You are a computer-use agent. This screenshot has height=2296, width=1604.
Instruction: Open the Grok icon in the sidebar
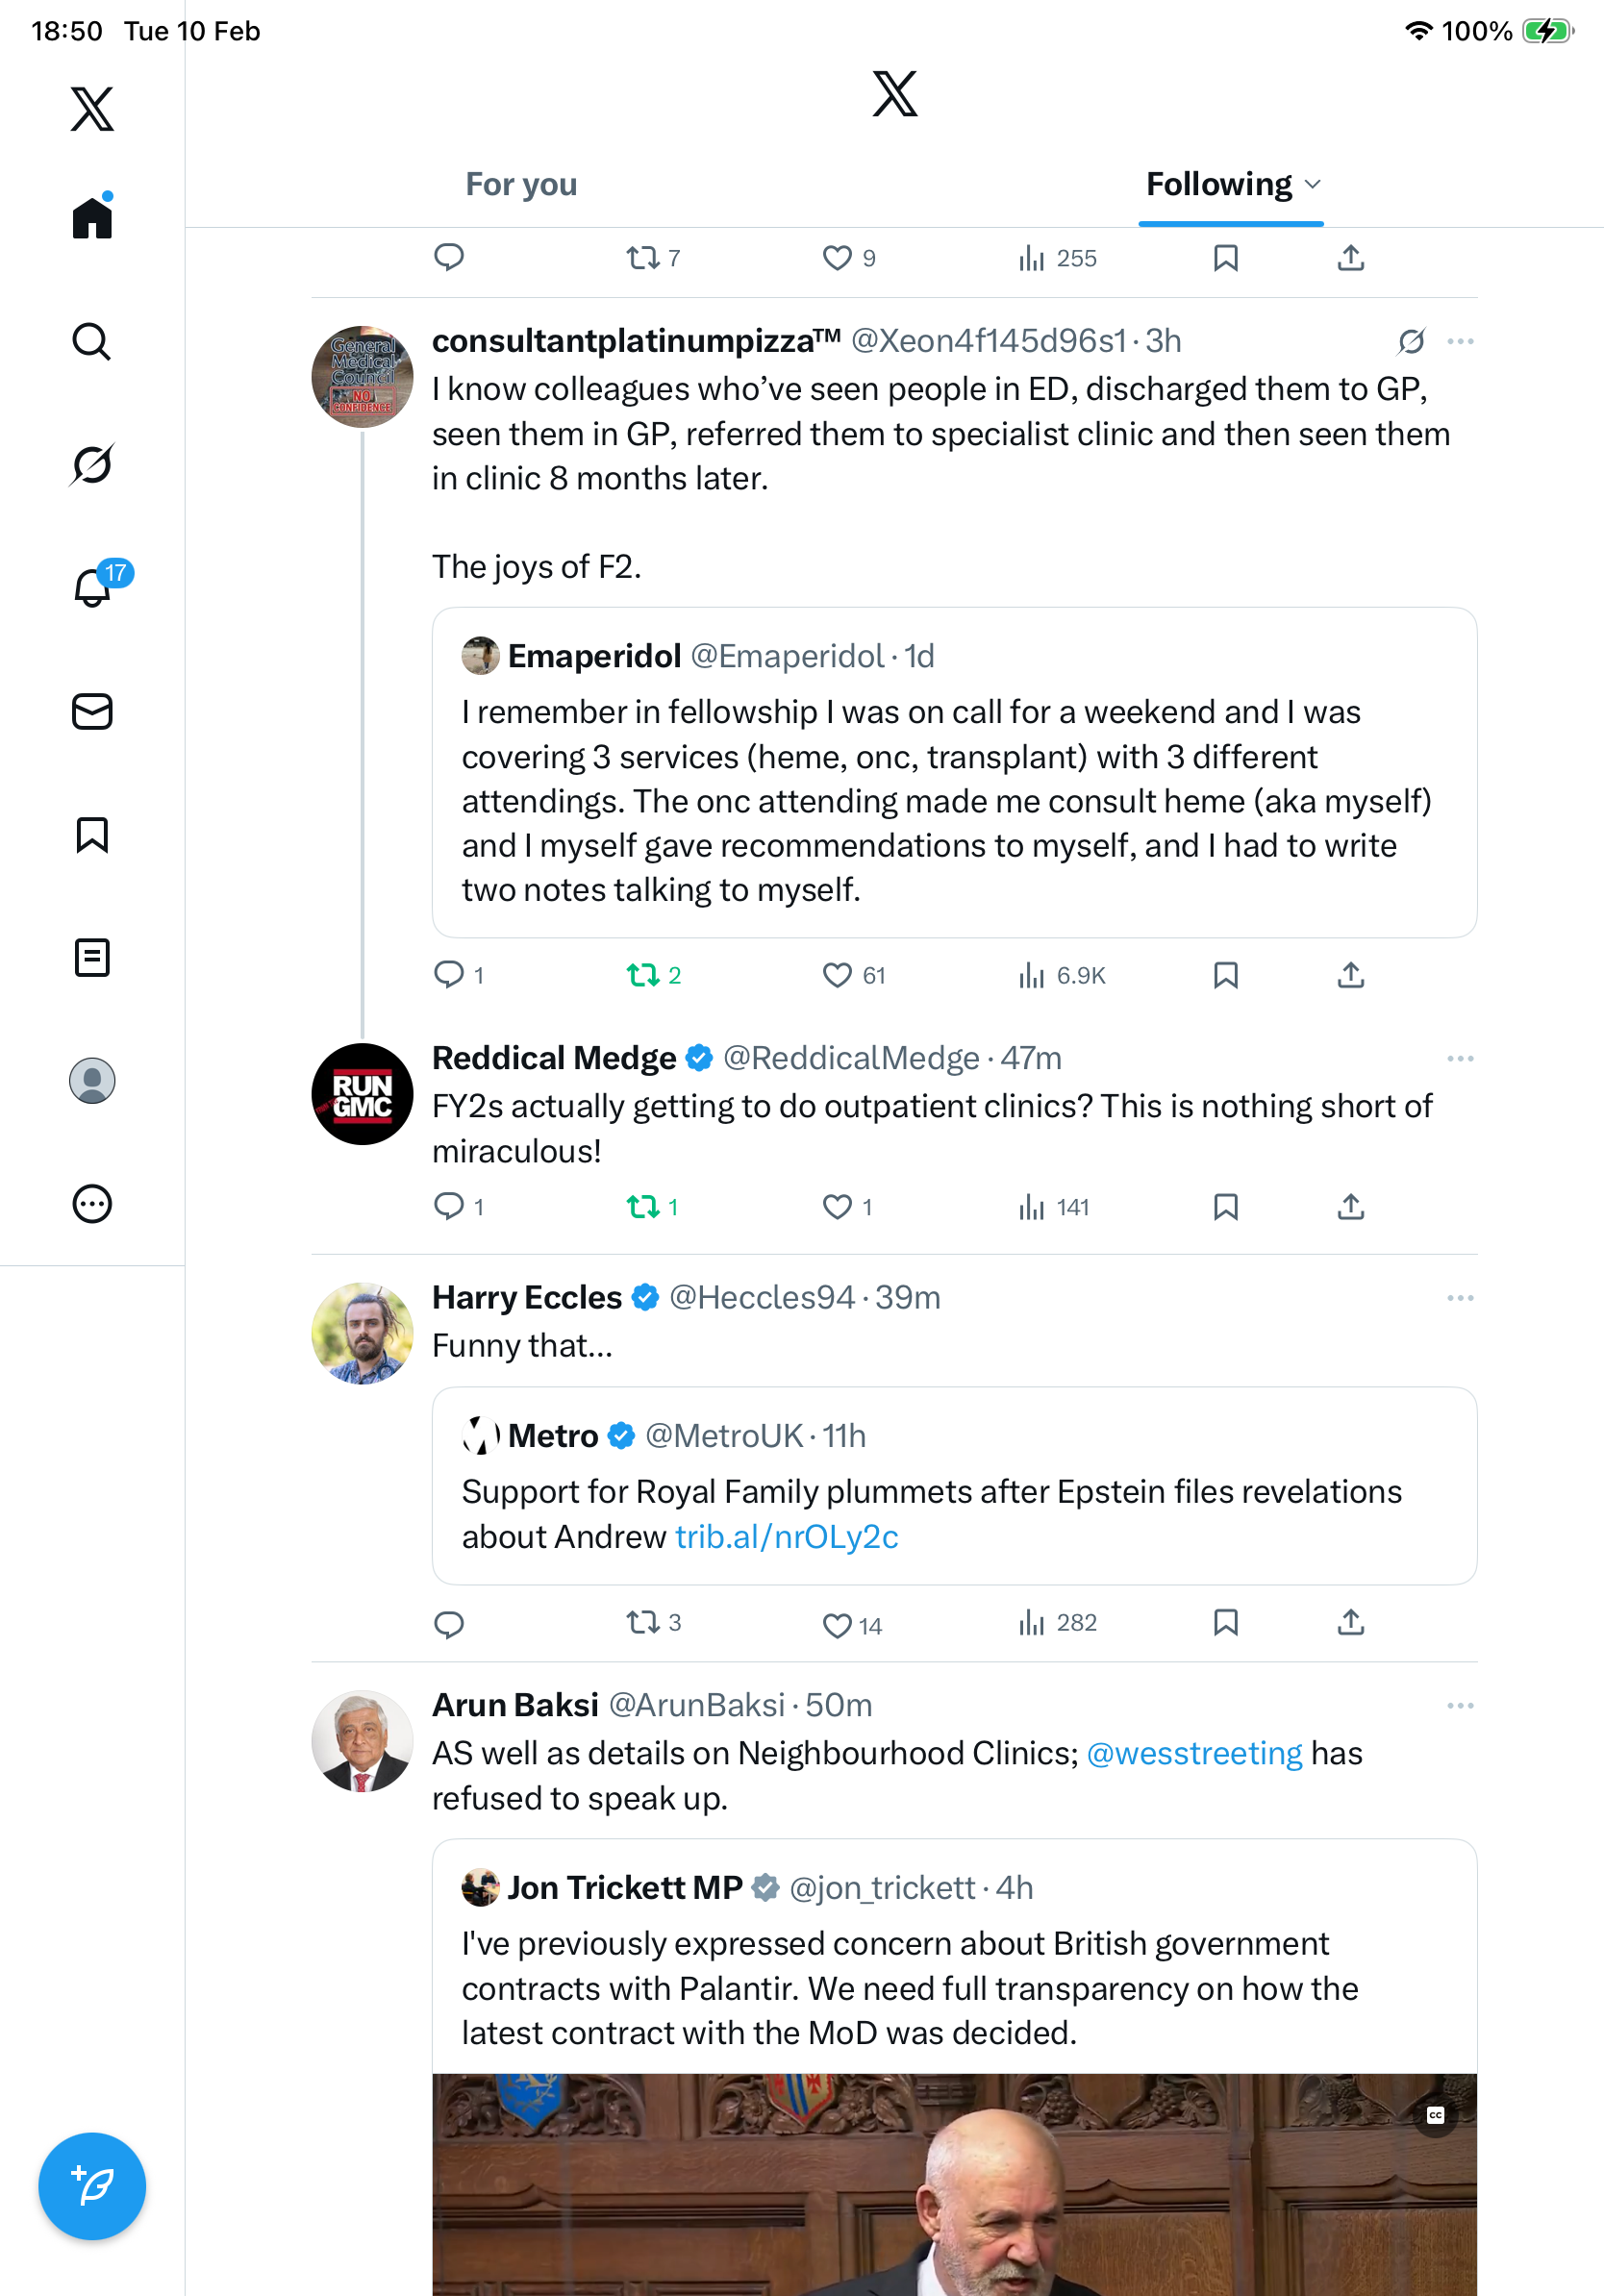click(x=92, y=464)
